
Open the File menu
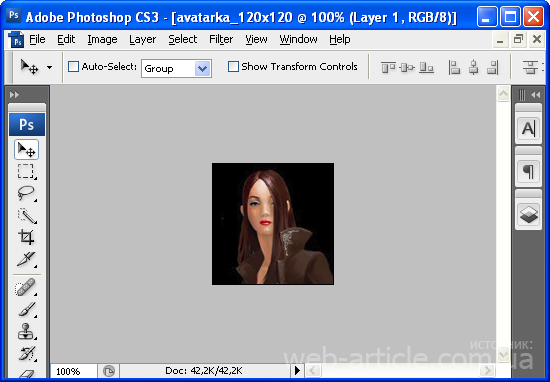37,39
